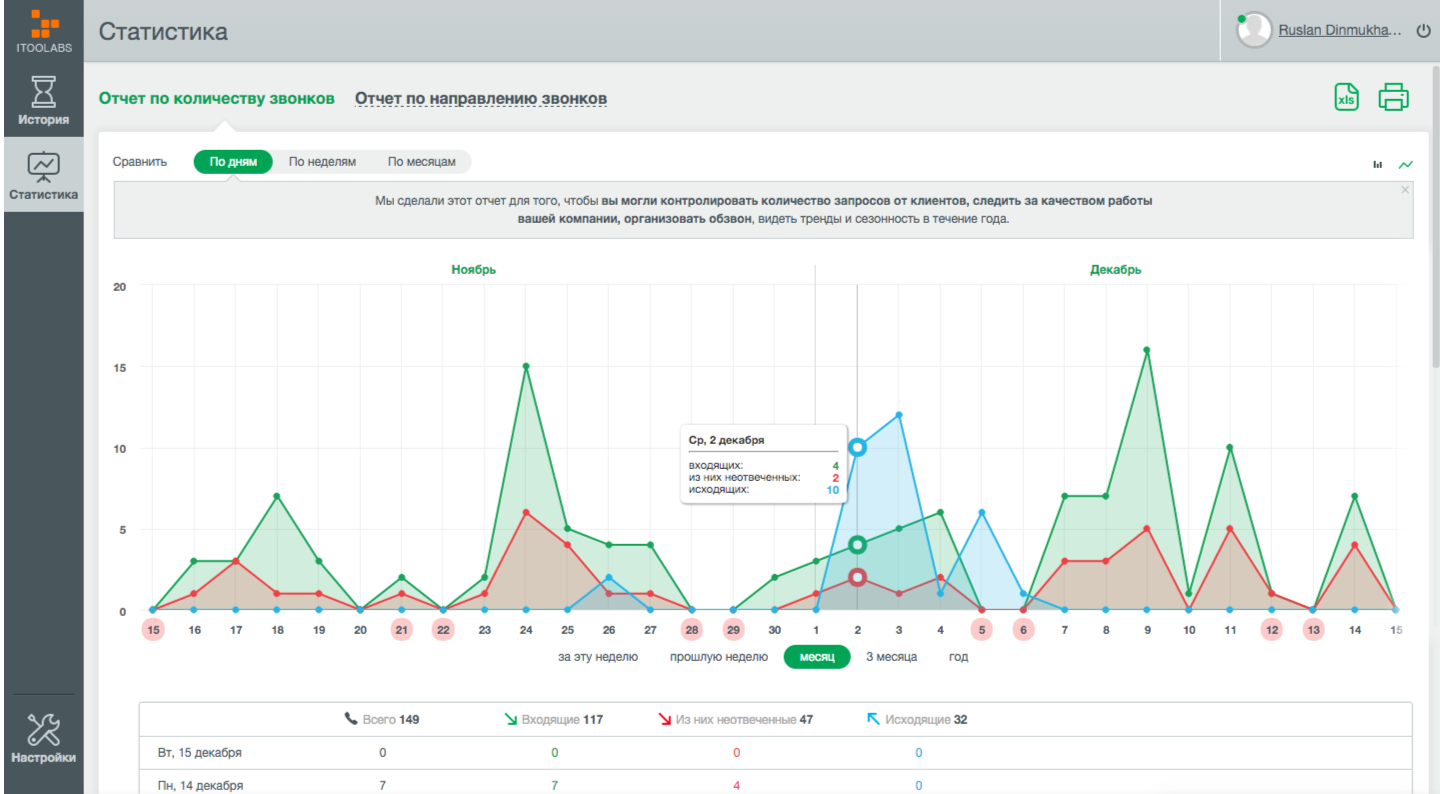Viewport: 1440px width, 794px height.
Task: Switch to Отчет по направлению звонков
Action: coord(481,98)
